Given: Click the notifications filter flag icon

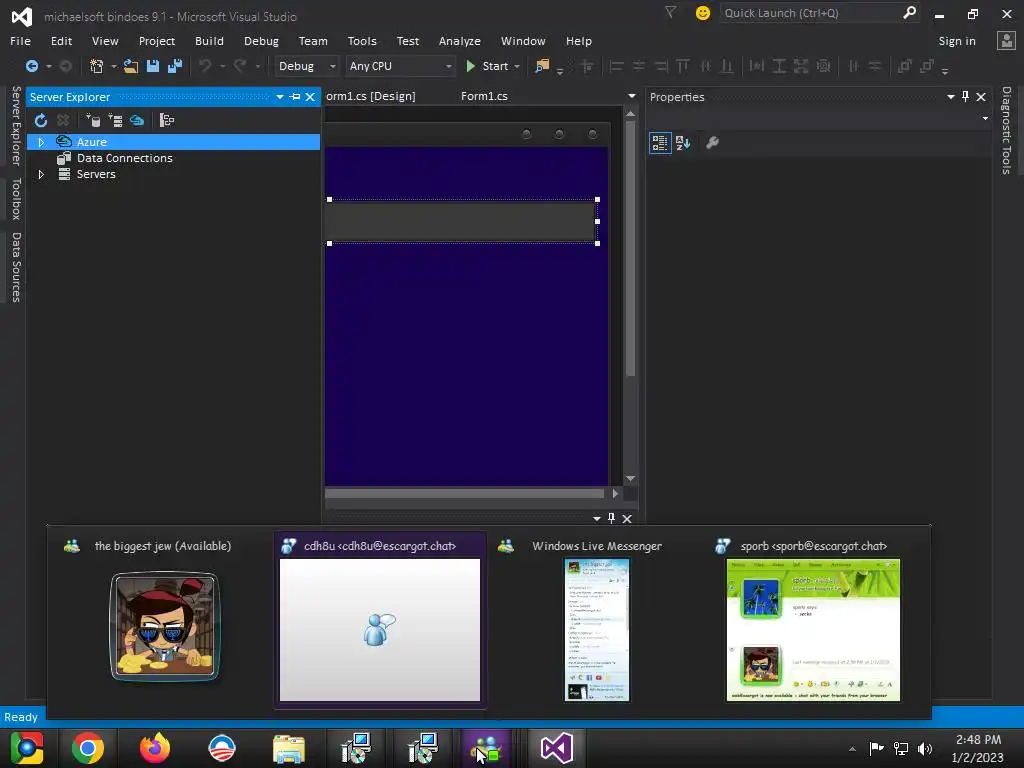Looking at the screenshot, I should click(x=670, y=12).
